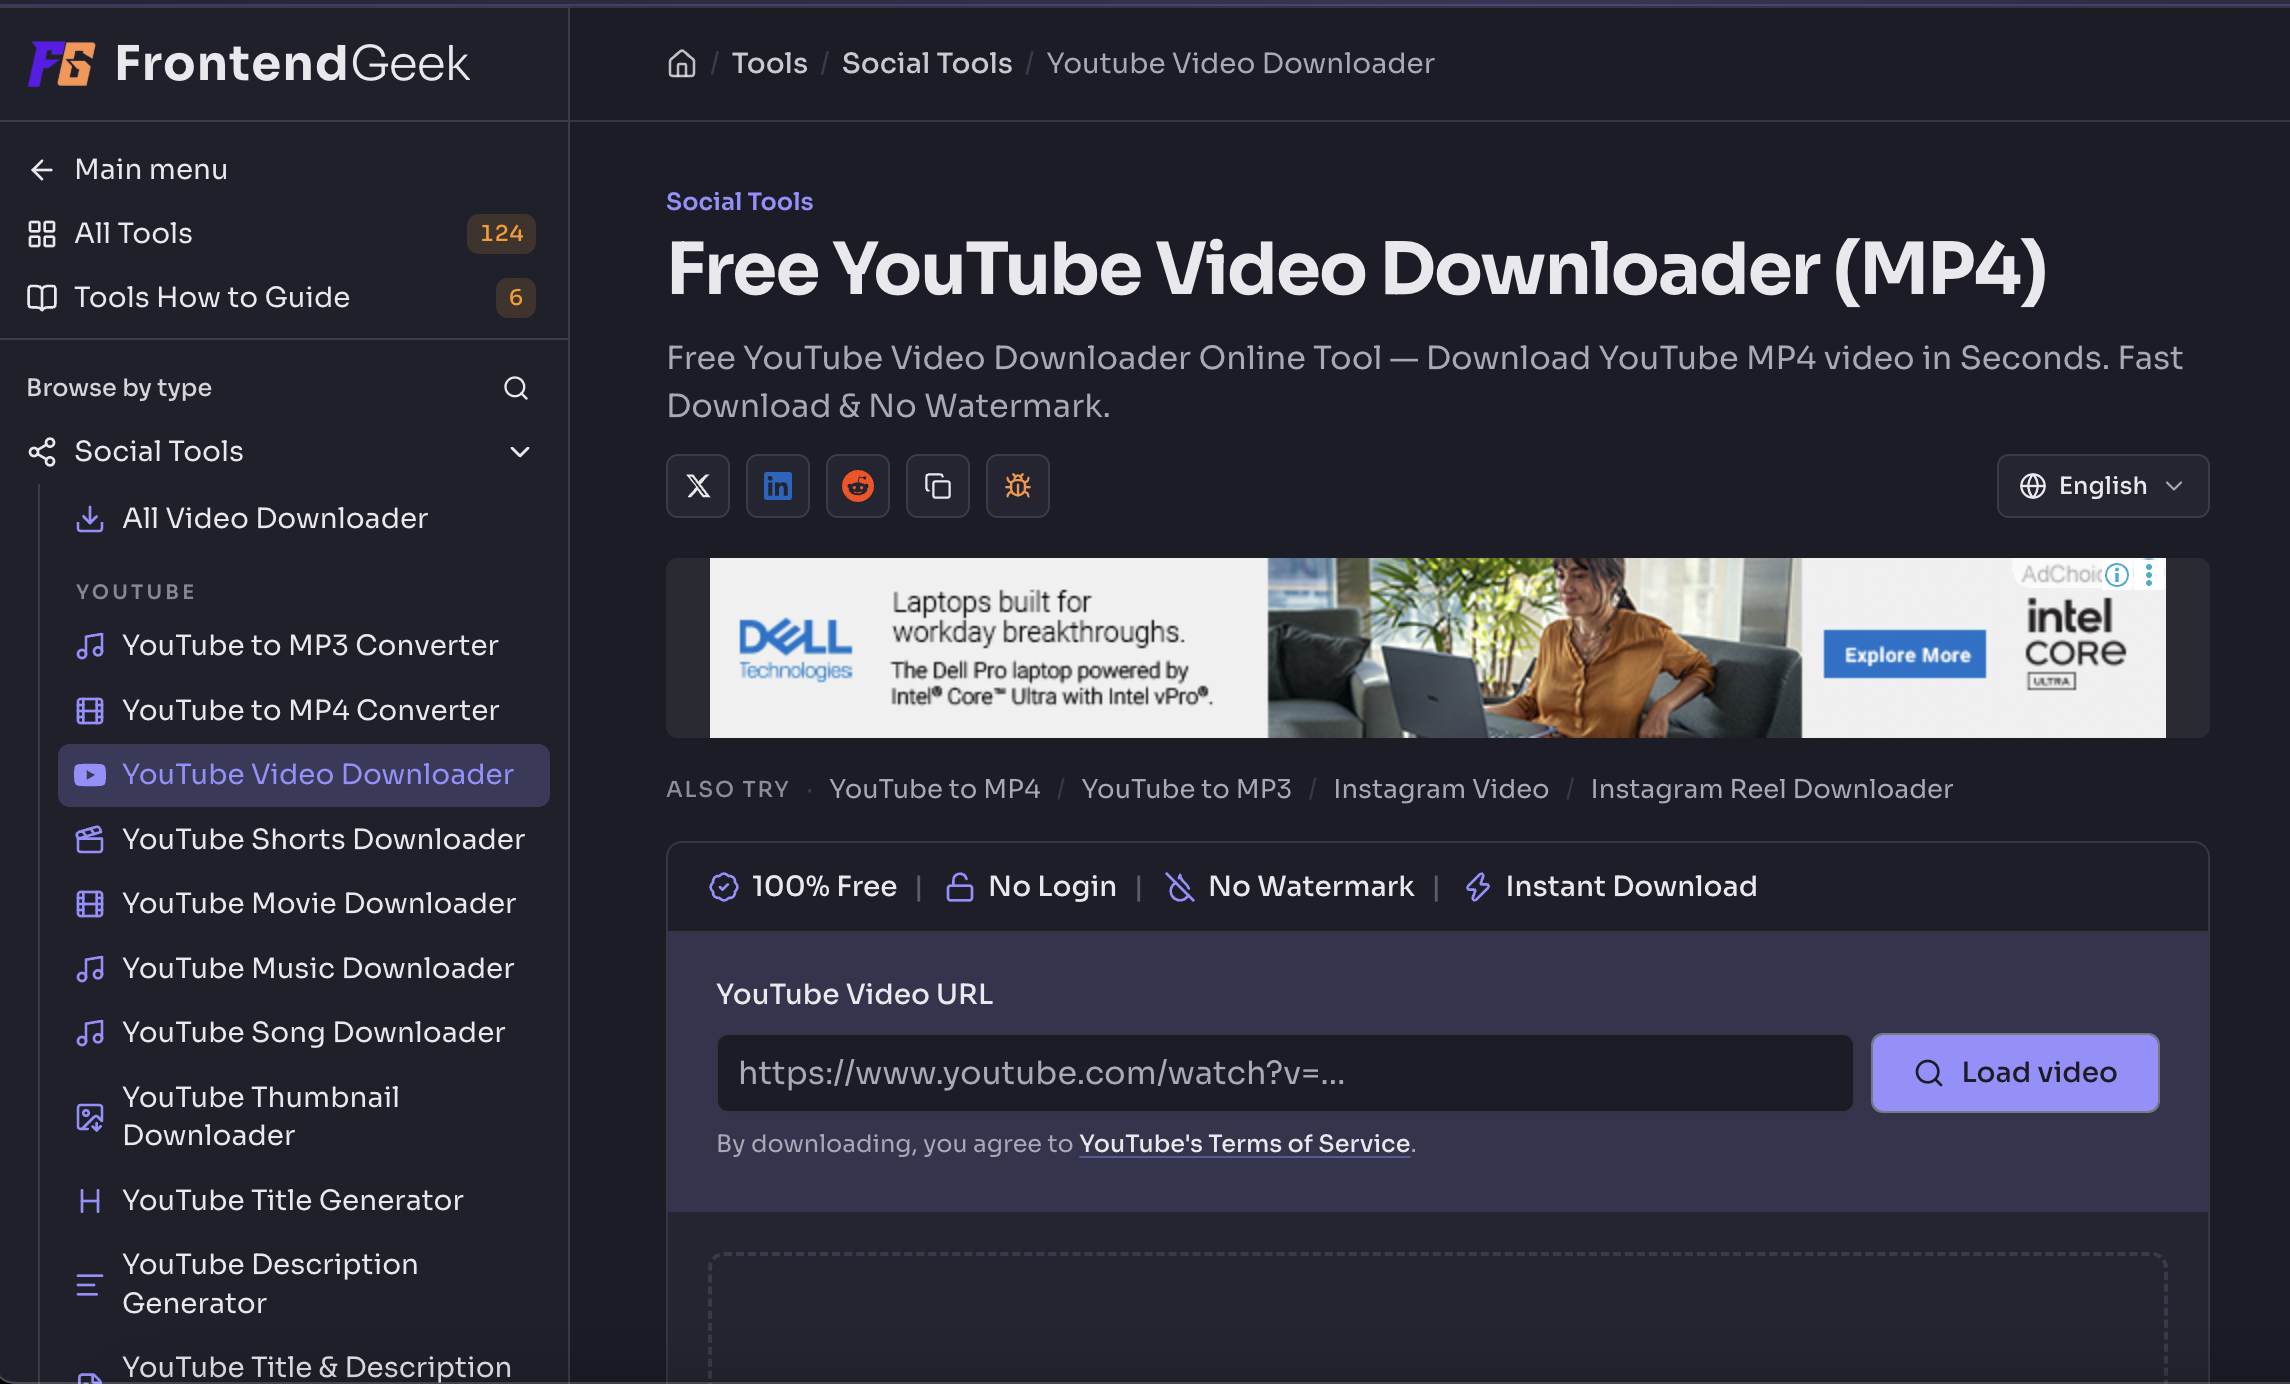The width and height of the screenshot is (2290, 1384).
Task: Open YouTube's Terms of Service link
Action: [1245, 1143]
